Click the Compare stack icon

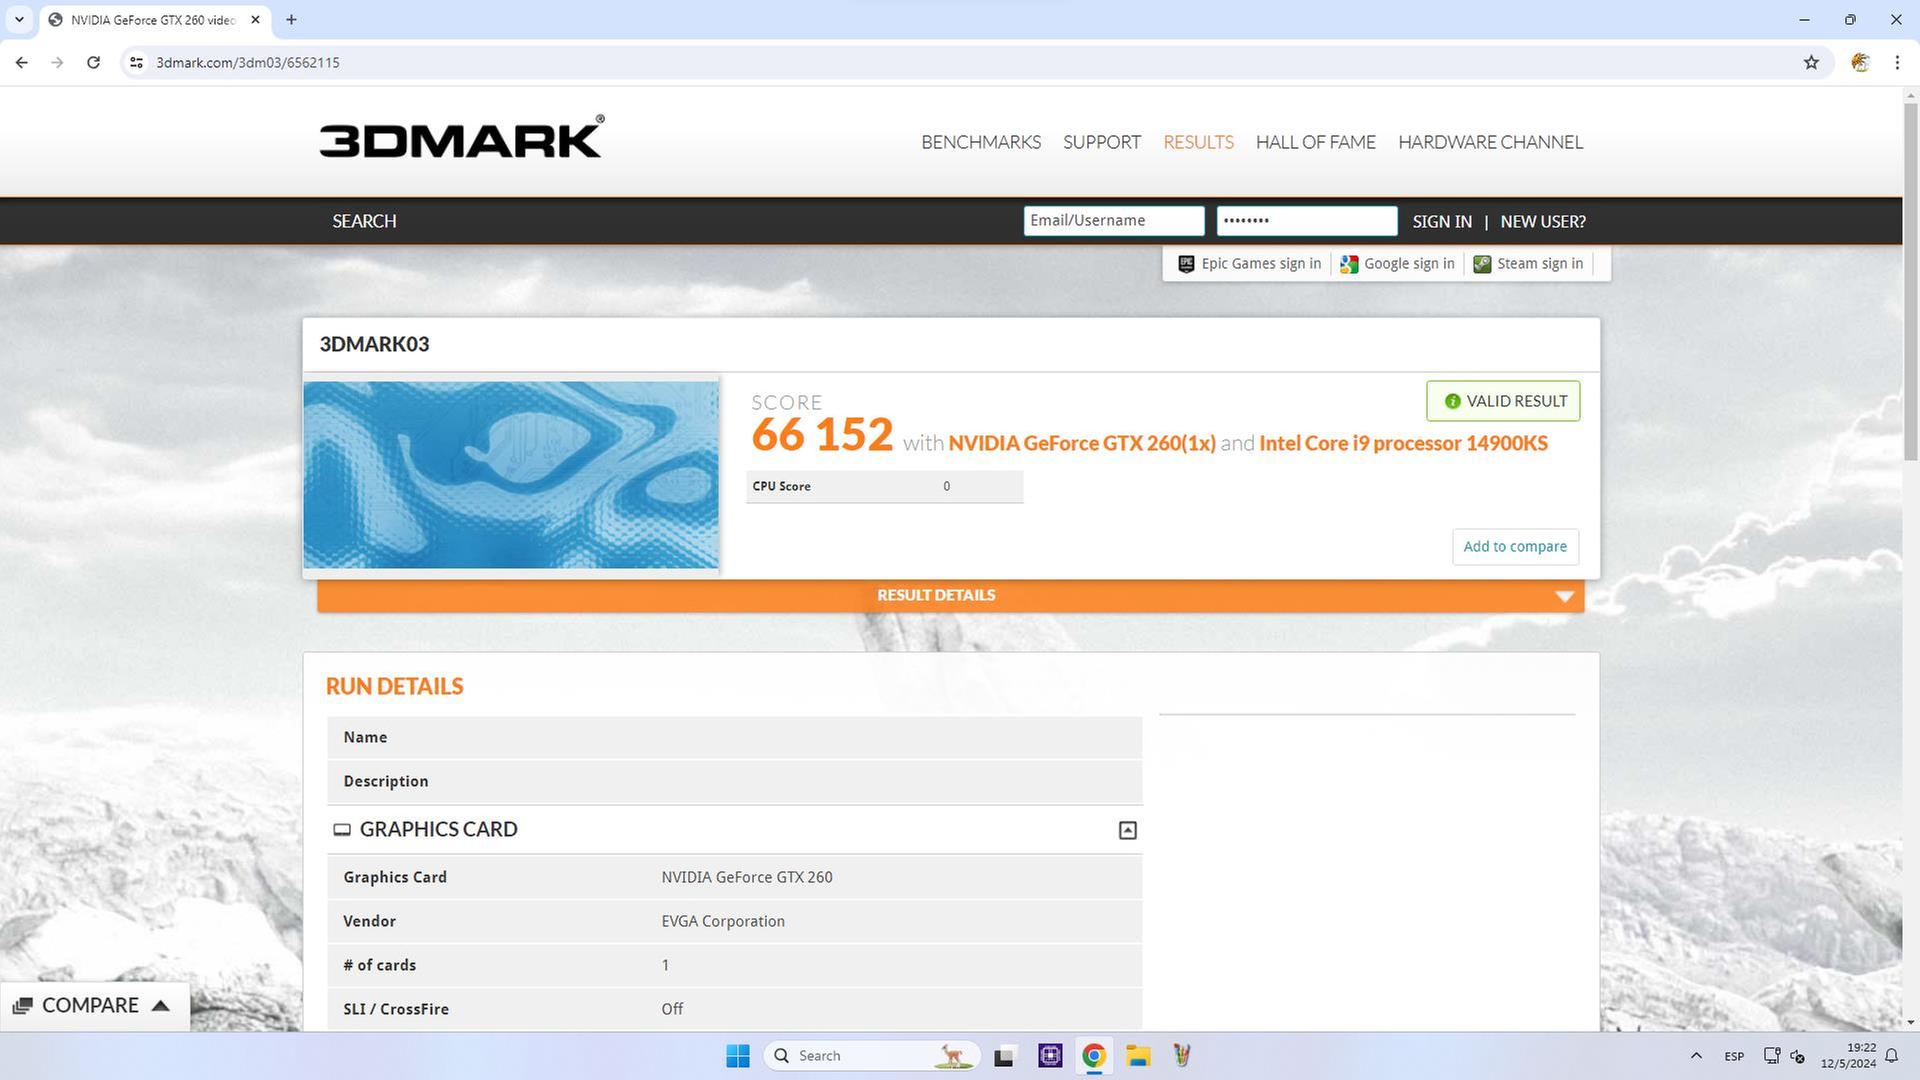pos(22,1006)
